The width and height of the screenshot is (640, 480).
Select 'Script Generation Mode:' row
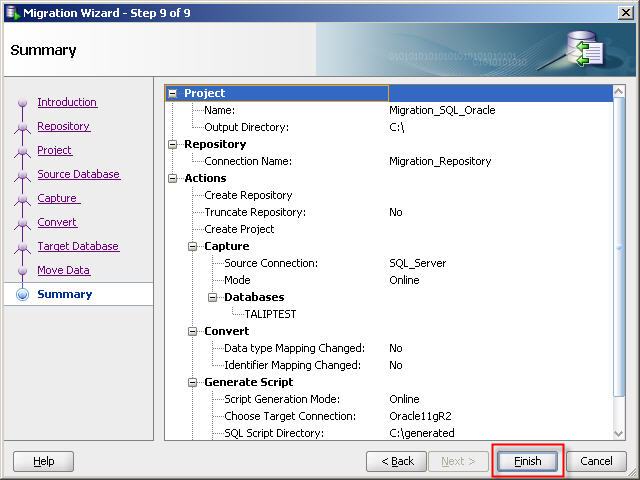(389, 399)
